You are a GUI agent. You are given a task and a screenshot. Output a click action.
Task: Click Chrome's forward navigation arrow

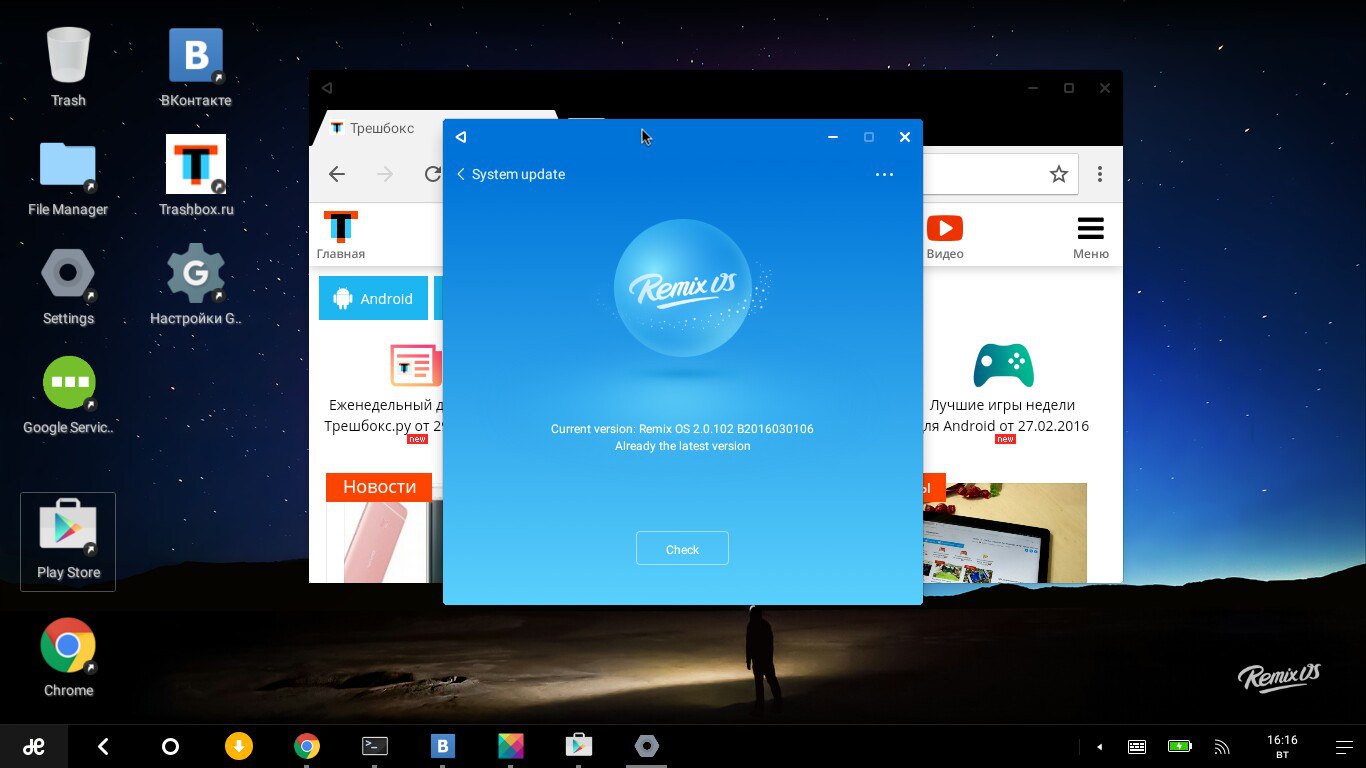click(385, 174)
